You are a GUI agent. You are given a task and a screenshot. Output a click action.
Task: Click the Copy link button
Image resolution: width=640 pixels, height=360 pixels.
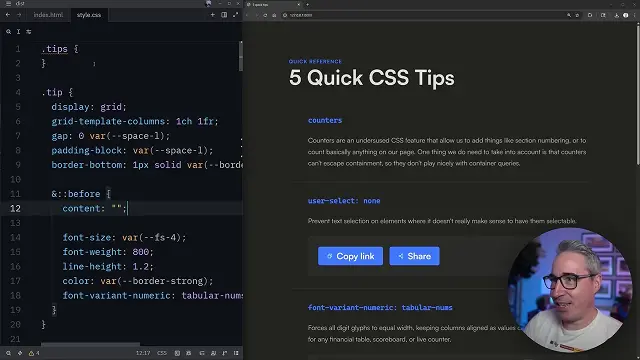coord(350,256)
